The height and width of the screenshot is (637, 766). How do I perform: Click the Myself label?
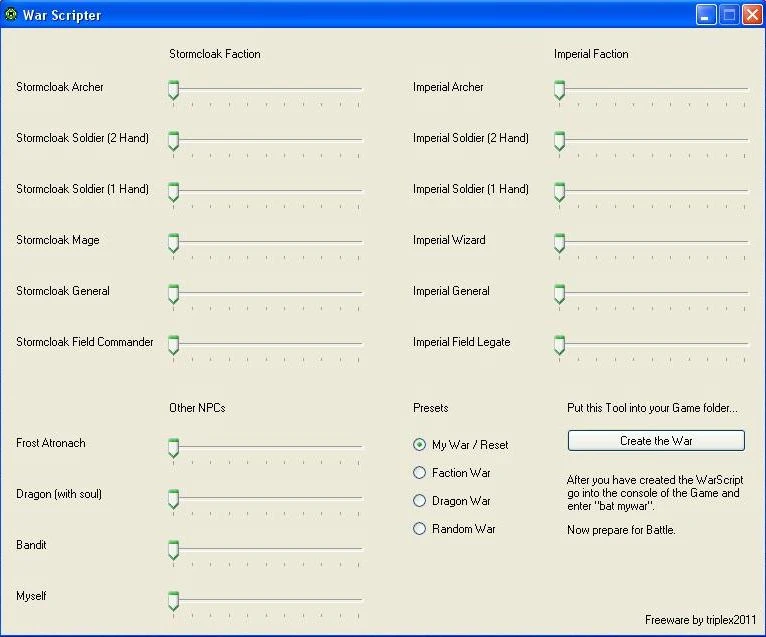31,596
